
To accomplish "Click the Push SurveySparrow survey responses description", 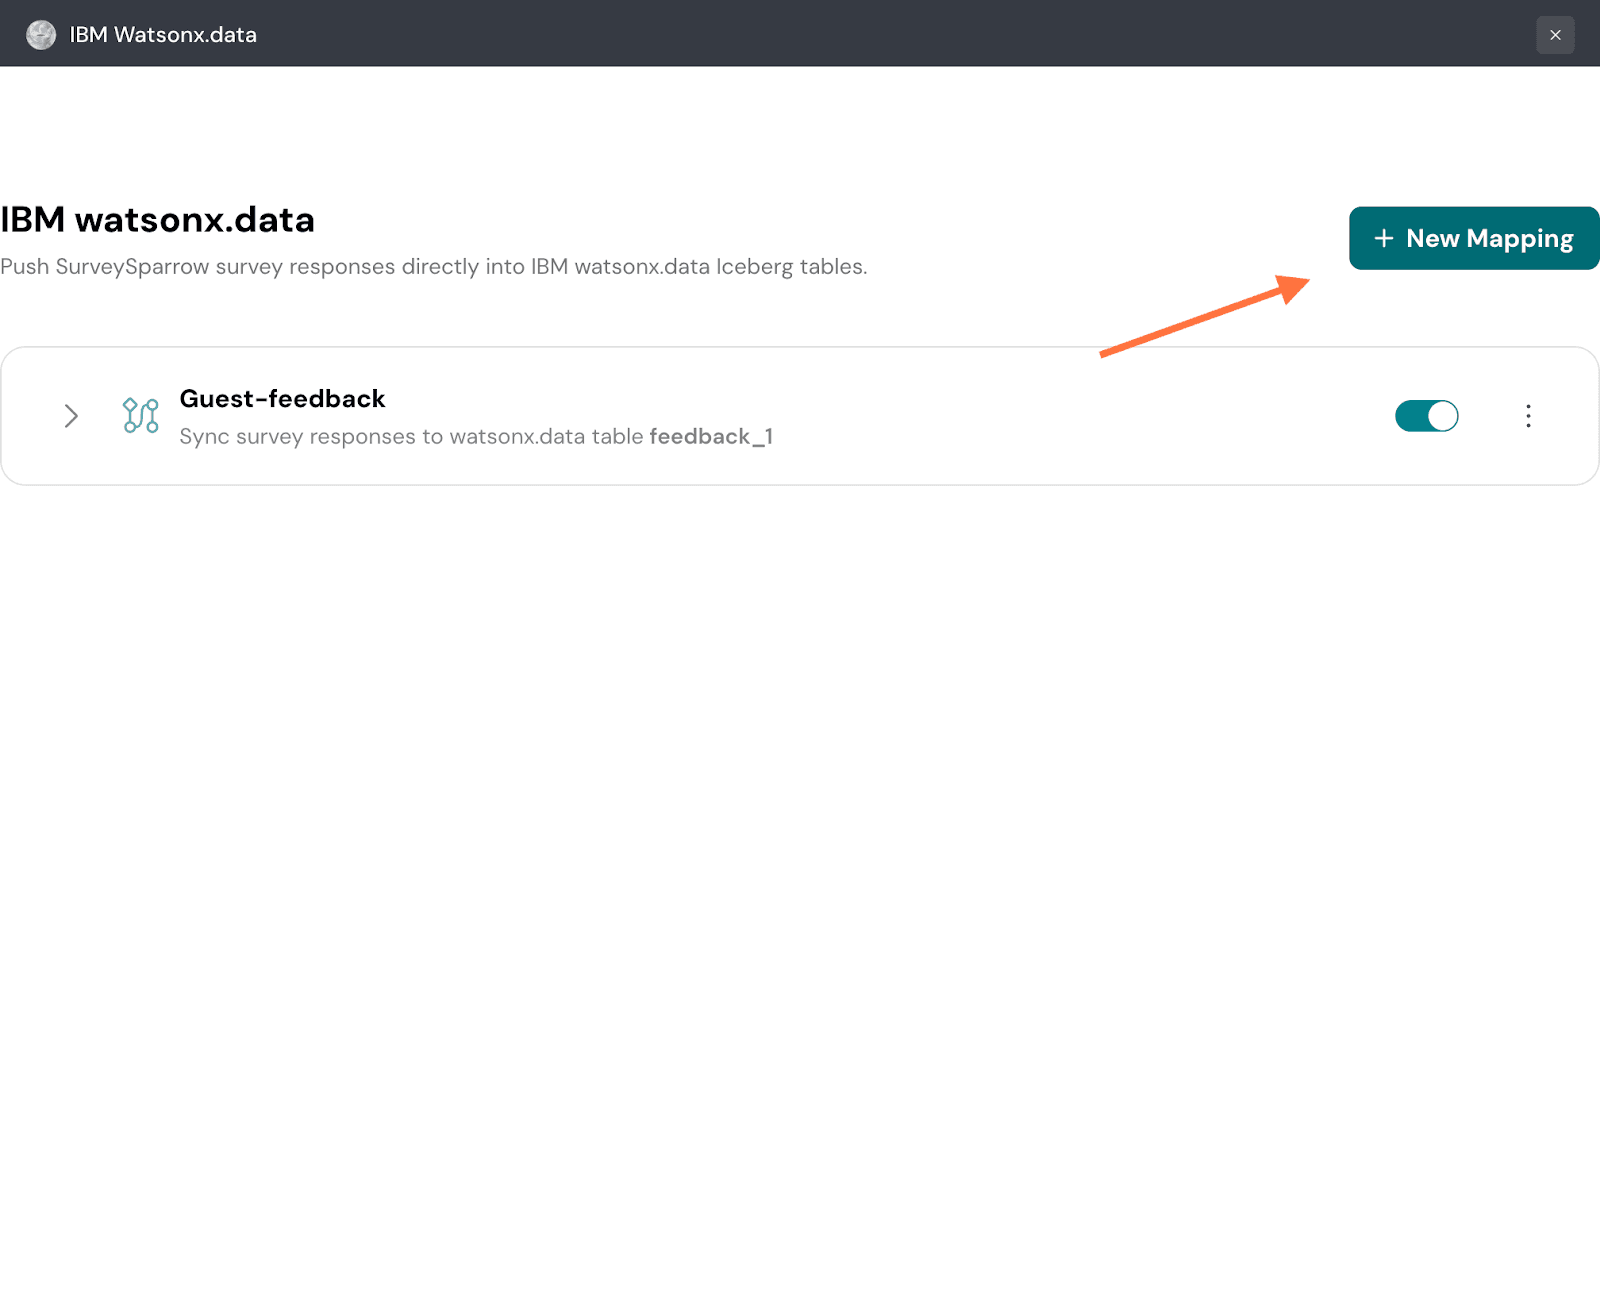I will pos(433,267).
